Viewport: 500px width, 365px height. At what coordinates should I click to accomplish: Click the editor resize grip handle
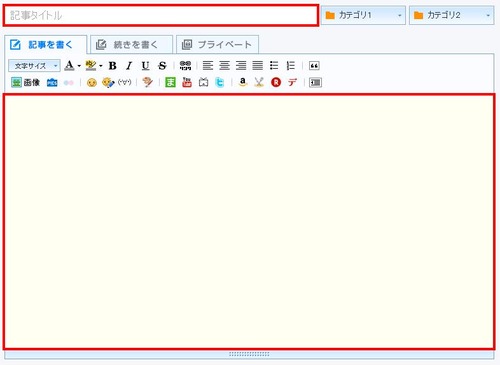(x=249, y=354)
